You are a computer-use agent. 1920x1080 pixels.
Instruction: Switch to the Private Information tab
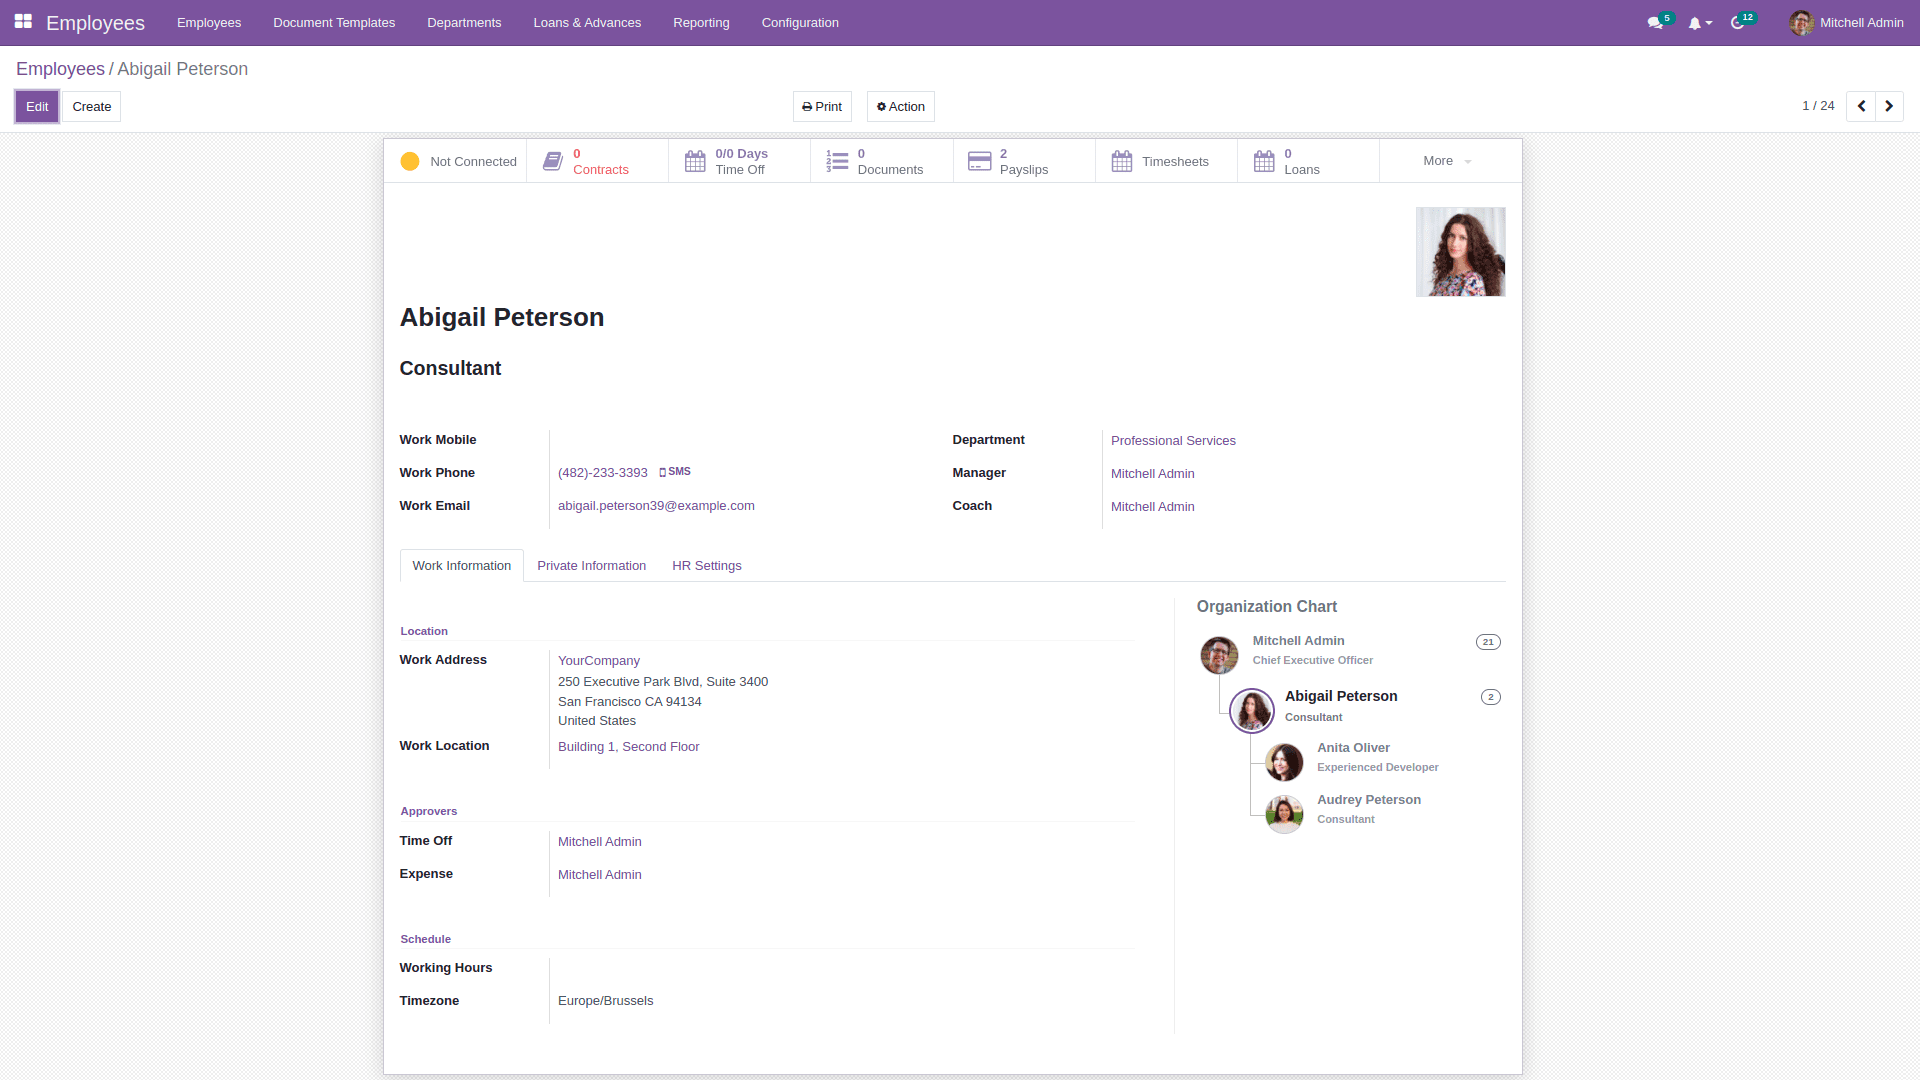[x=591, y=565]
